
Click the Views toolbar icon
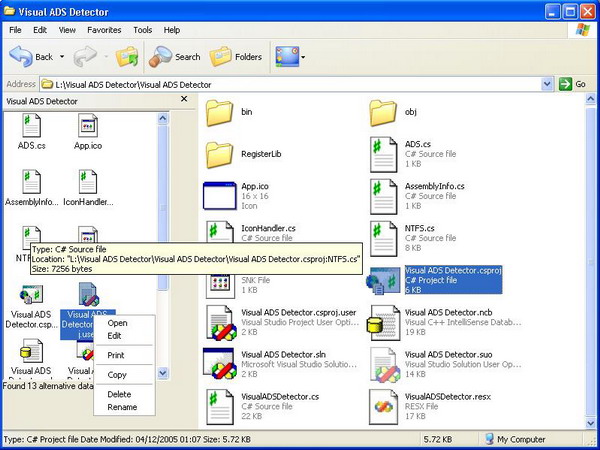(287, 57)
